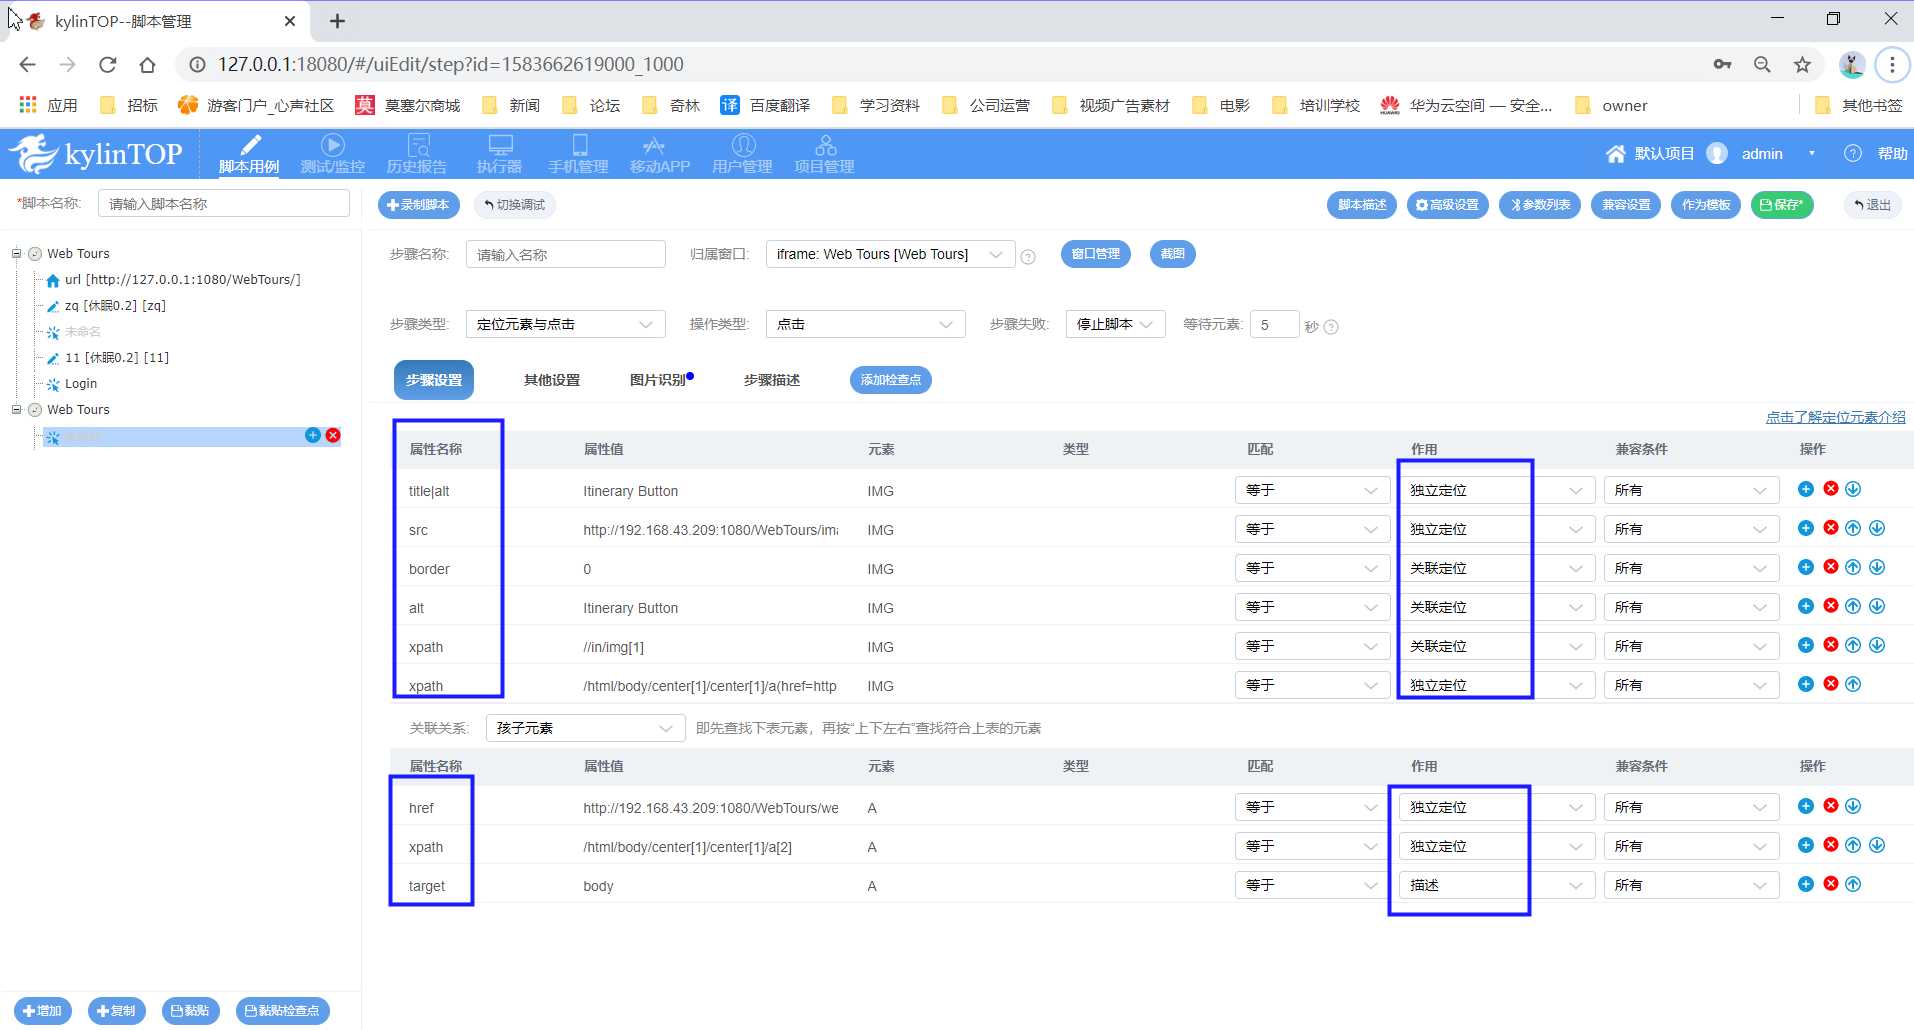Delete the target attribute row
The height and width of the screenshot is (1030, 1914).
(1831, 884)
